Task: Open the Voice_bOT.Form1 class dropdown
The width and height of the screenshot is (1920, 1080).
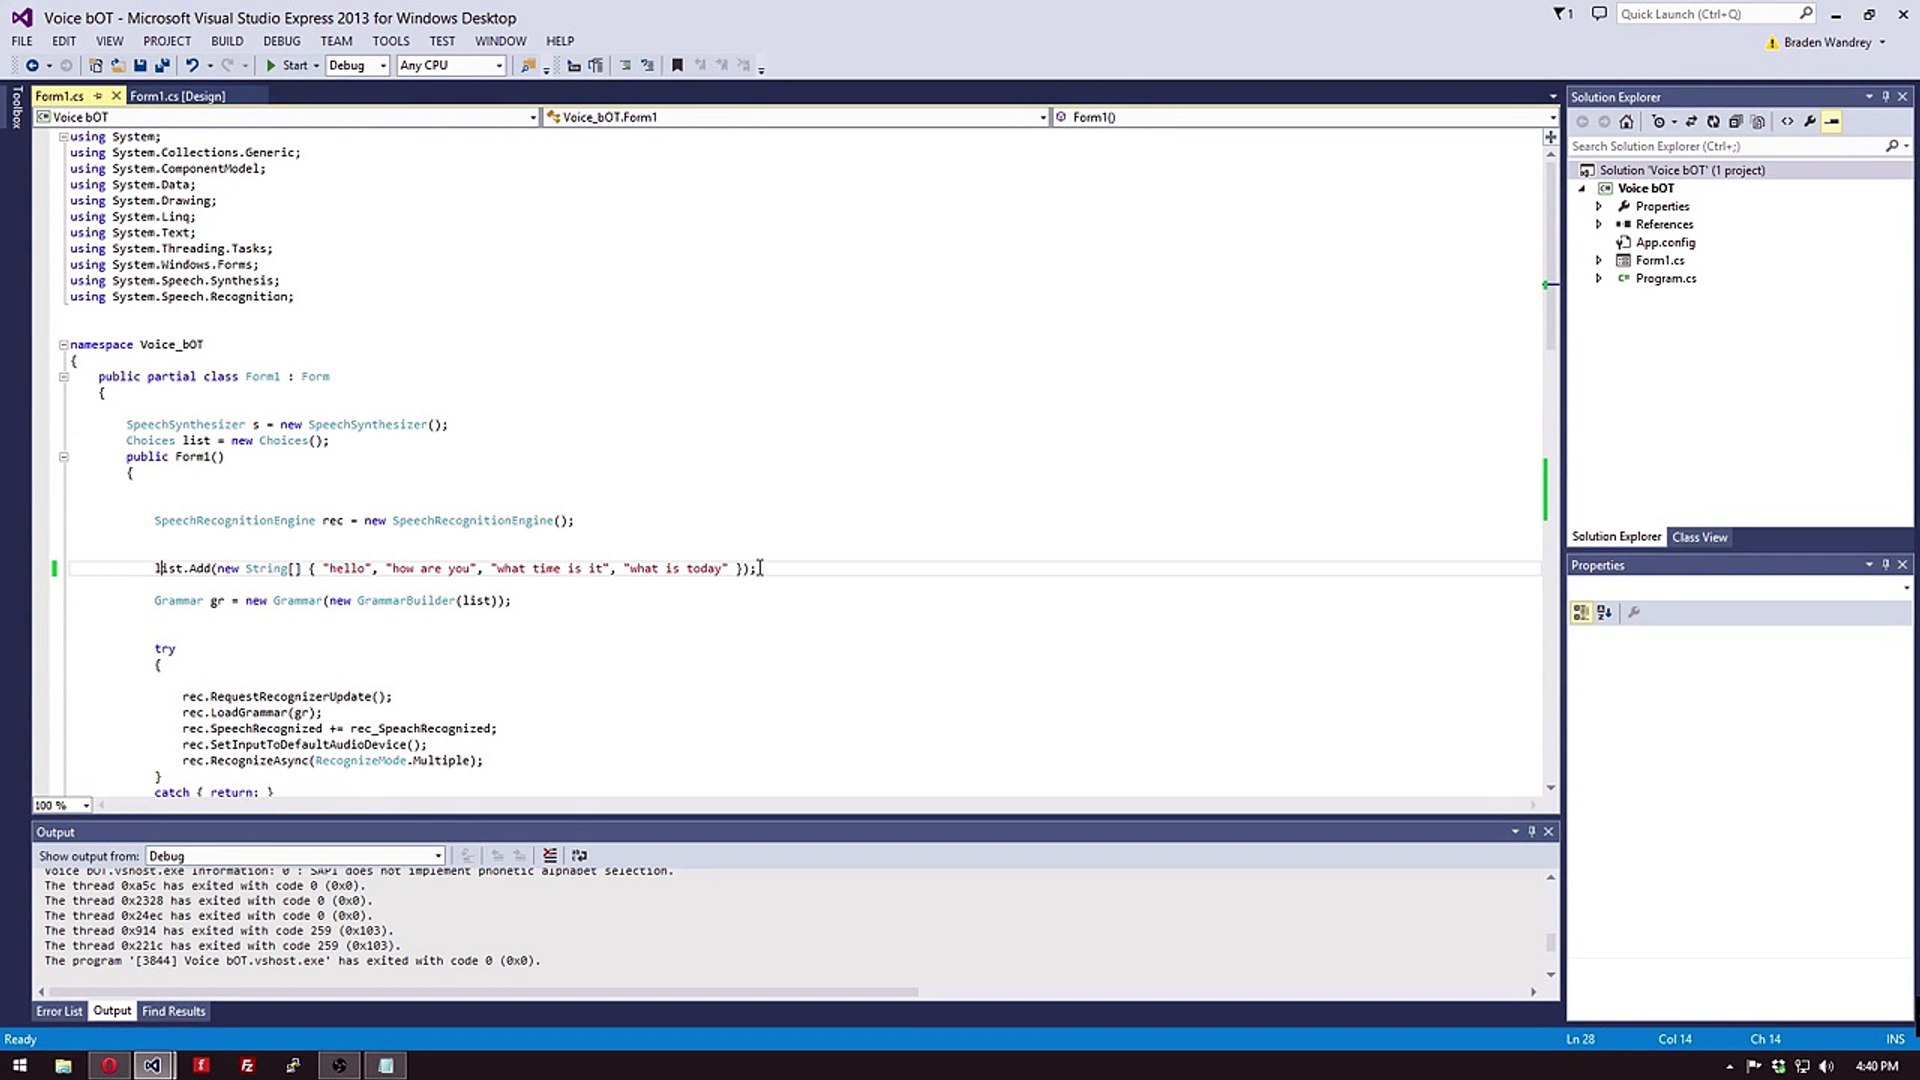Action: pos(795,117)
